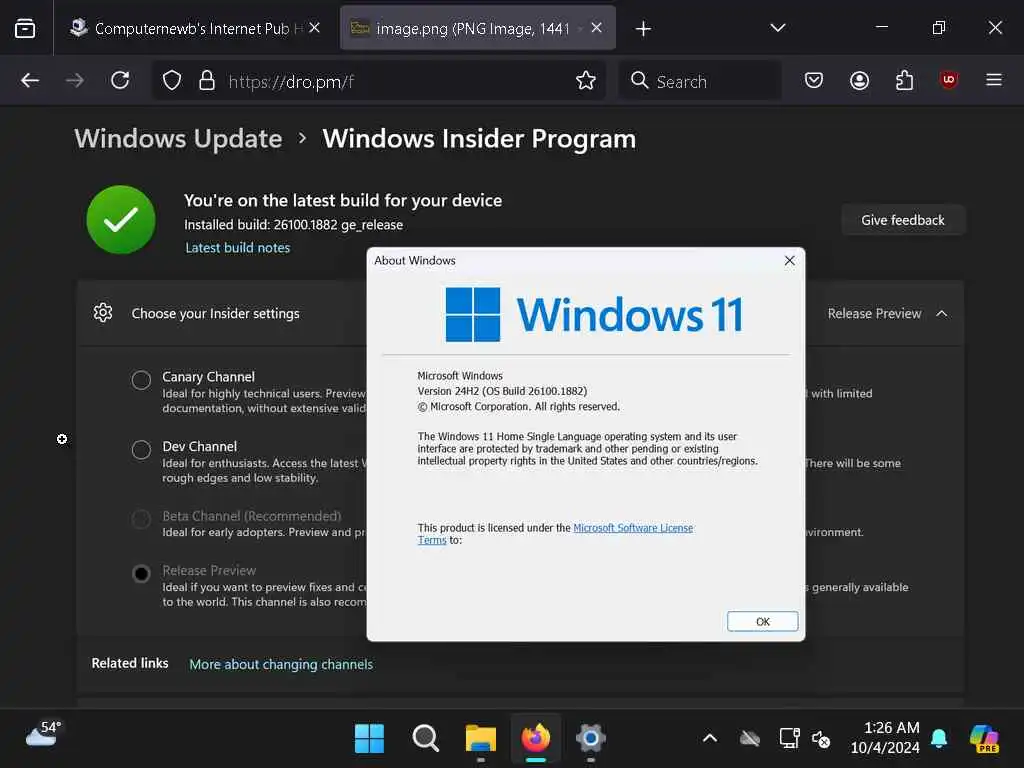Click 'Version 24H2 (OS Build 26100.1882)' text
The image size is (1024, 768).
click(502, 391)
